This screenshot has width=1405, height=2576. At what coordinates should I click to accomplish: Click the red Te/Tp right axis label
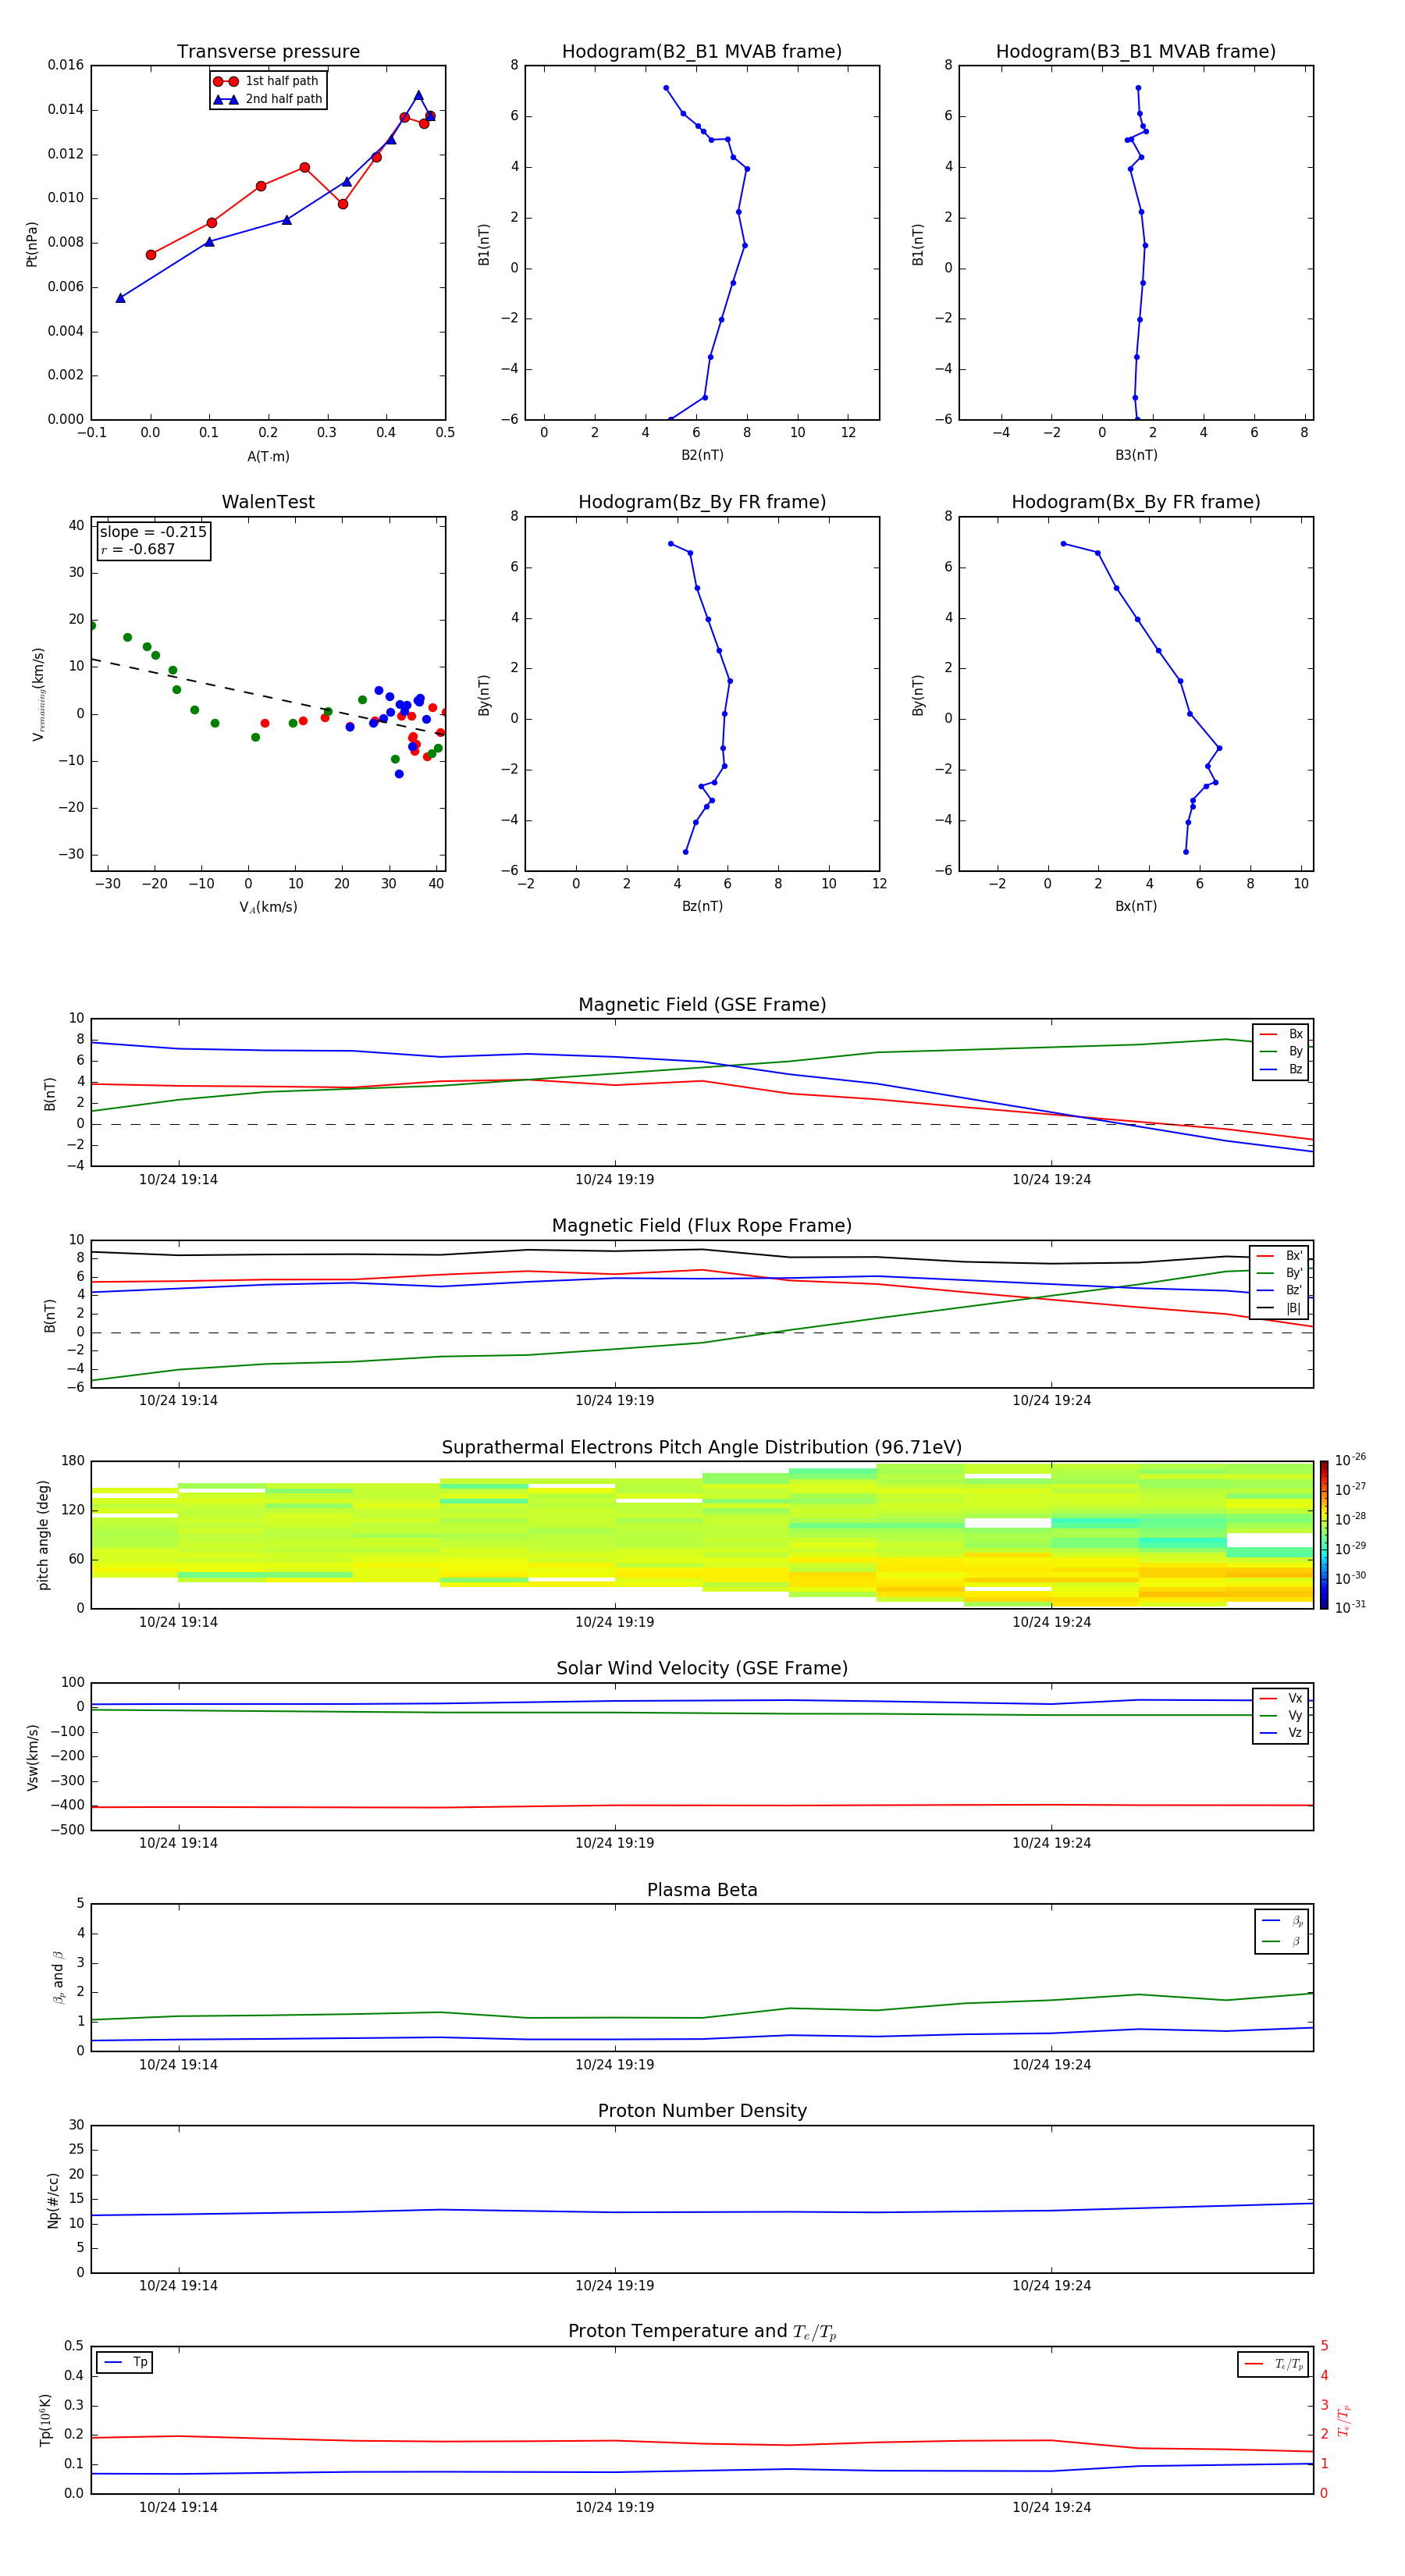pos(1343,2420)
